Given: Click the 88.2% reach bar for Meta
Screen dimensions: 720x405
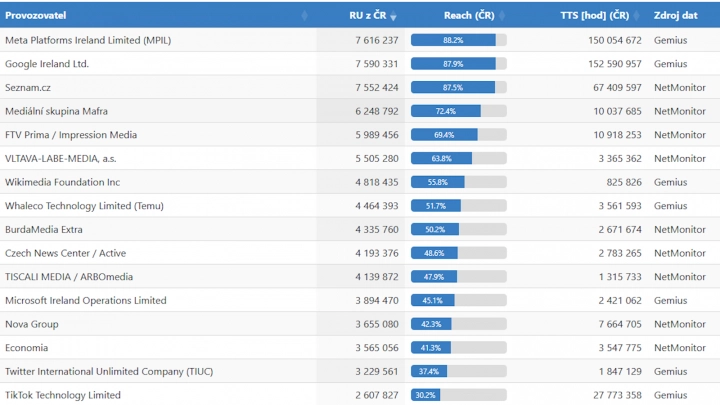Looking at the screenshot, I should [459, 40].
